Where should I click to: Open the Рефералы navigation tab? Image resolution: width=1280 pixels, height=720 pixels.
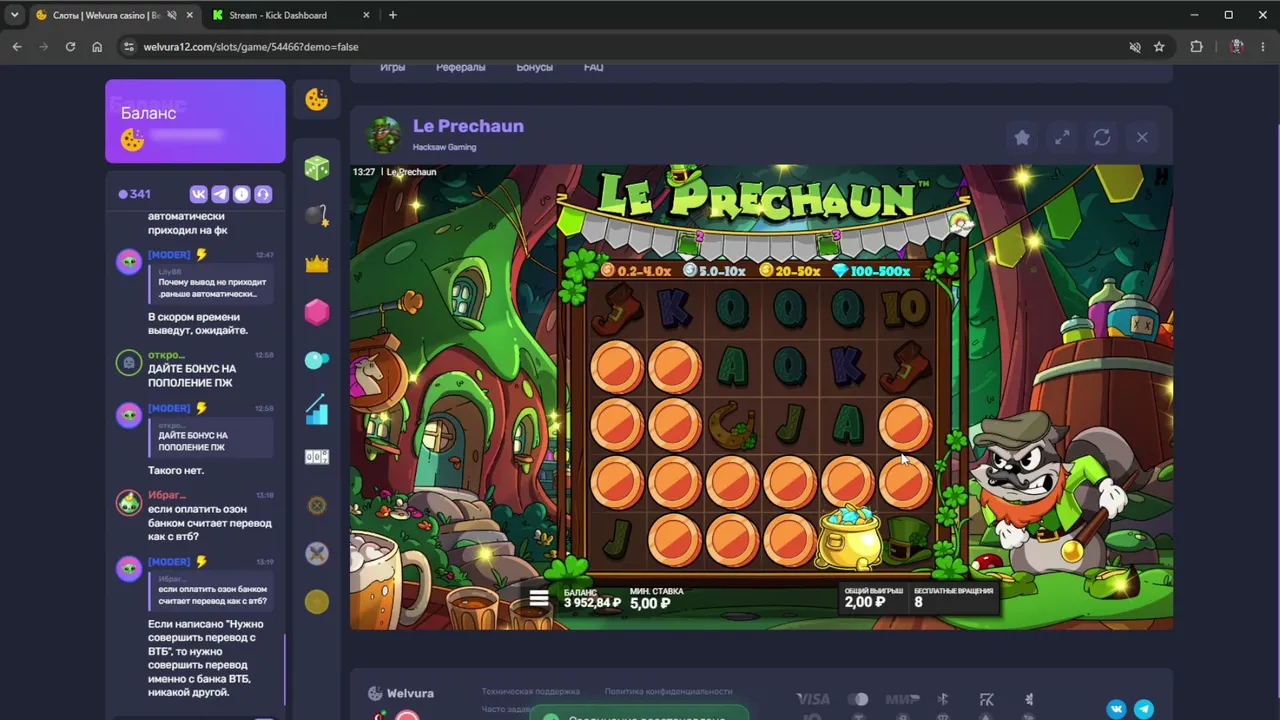point(461,68)
